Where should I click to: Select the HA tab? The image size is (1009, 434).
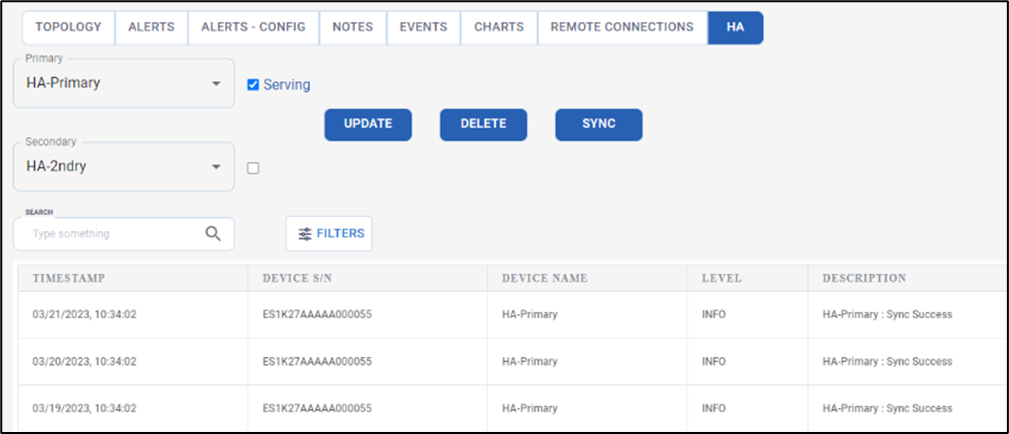click(735, 27)
